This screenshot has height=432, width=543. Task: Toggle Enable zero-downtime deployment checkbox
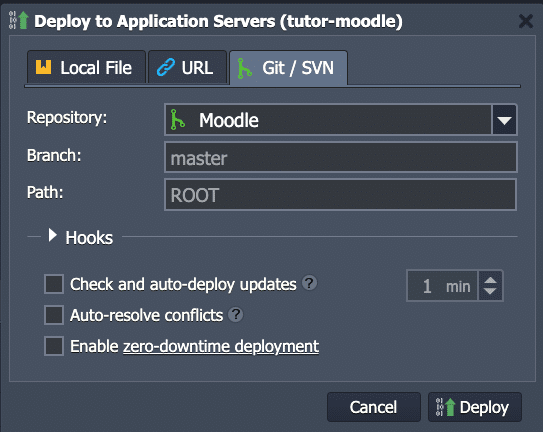coord(54,346)
